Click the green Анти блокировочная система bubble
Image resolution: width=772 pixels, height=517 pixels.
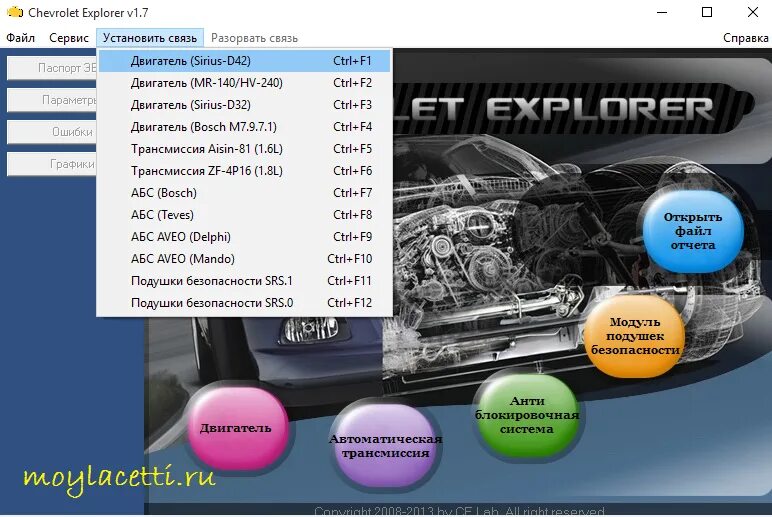coord(527,415)
